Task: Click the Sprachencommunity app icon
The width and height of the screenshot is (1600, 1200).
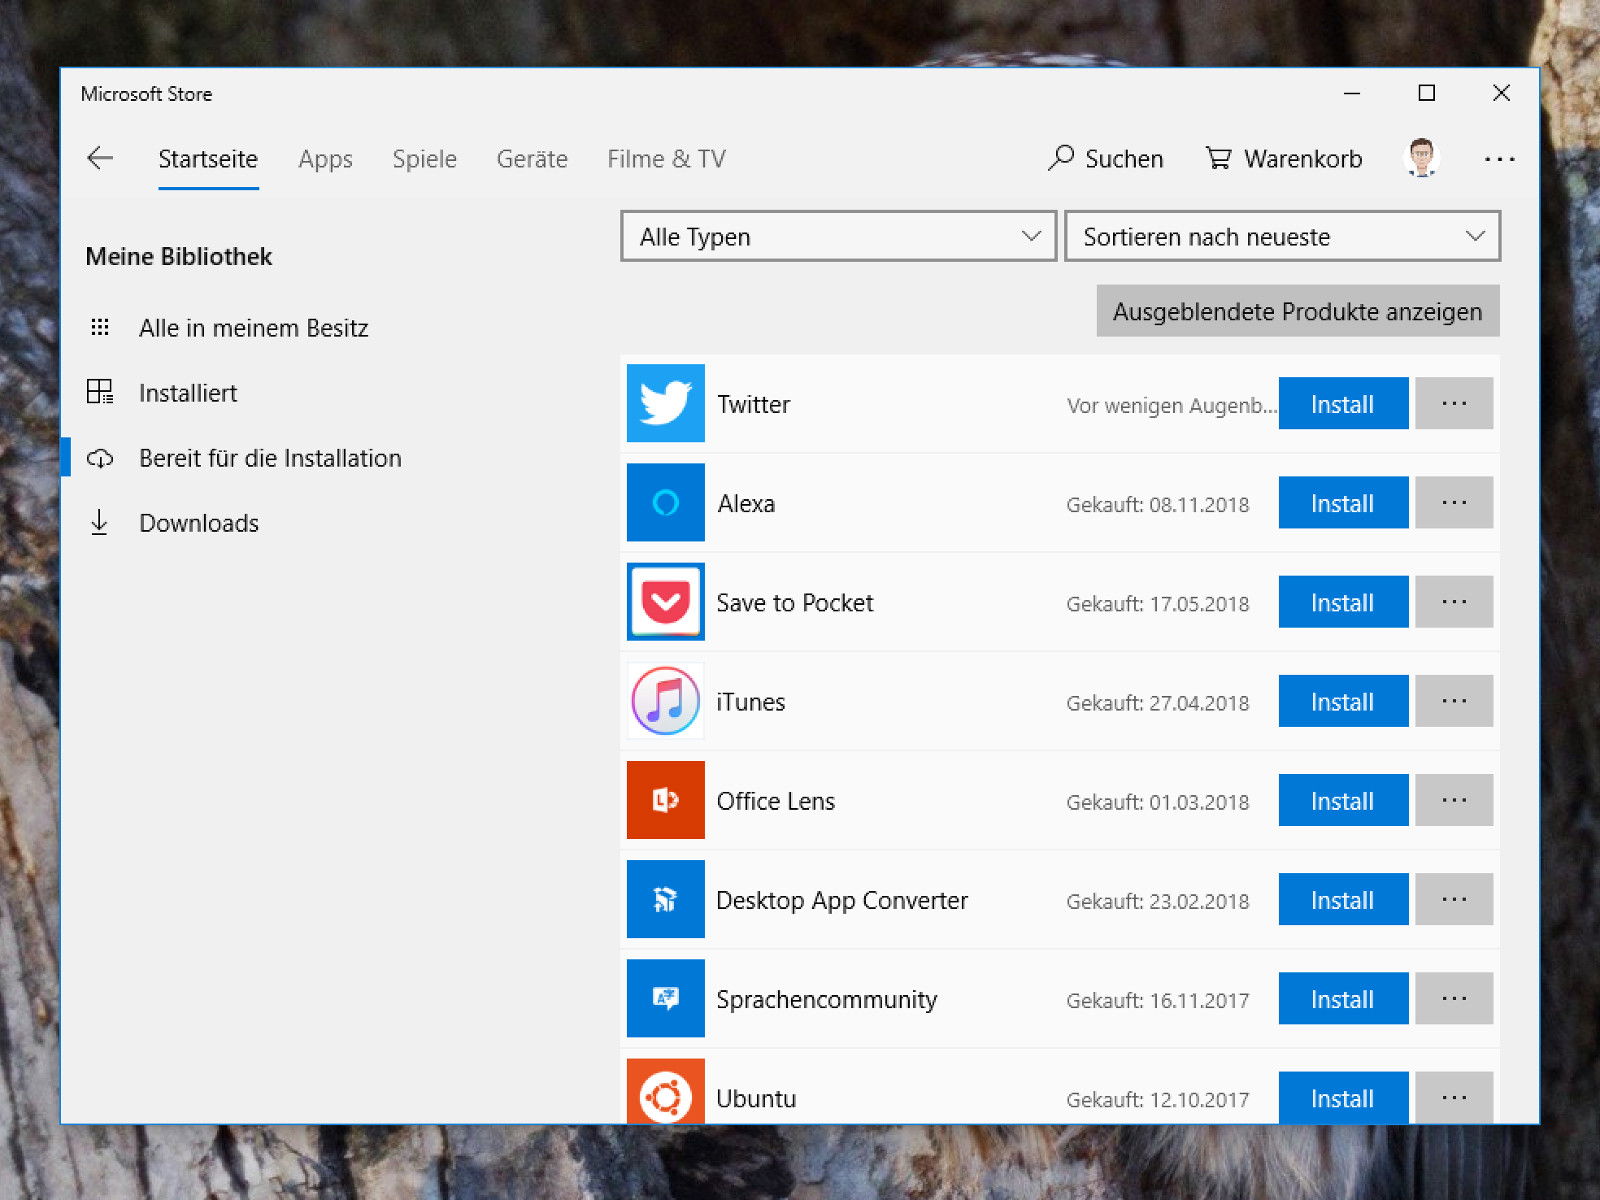Action: coord(666,998)
